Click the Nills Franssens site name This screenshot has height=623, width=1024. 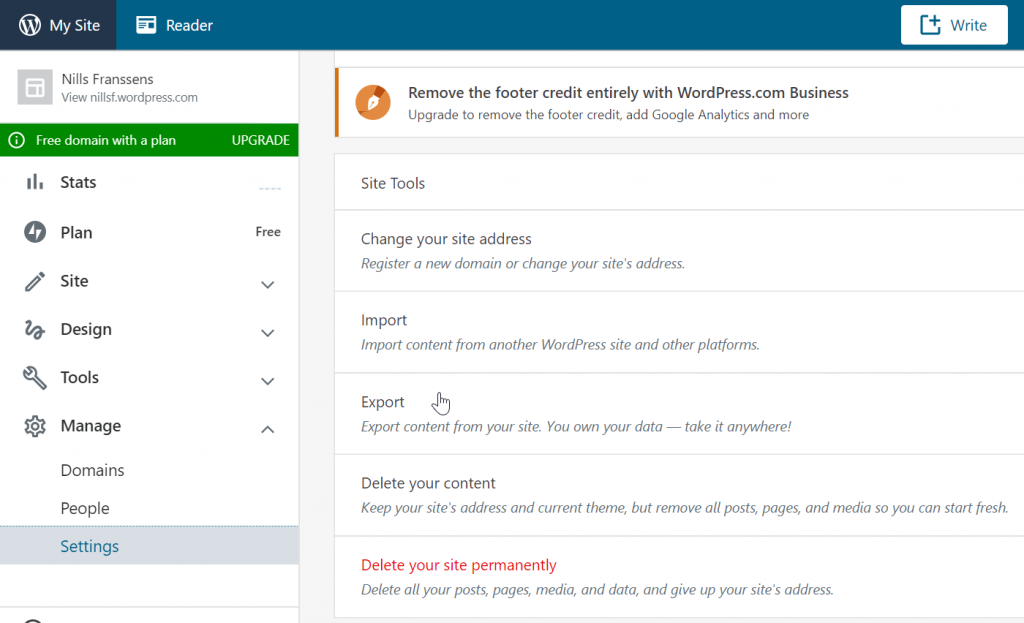click(108, 79)
